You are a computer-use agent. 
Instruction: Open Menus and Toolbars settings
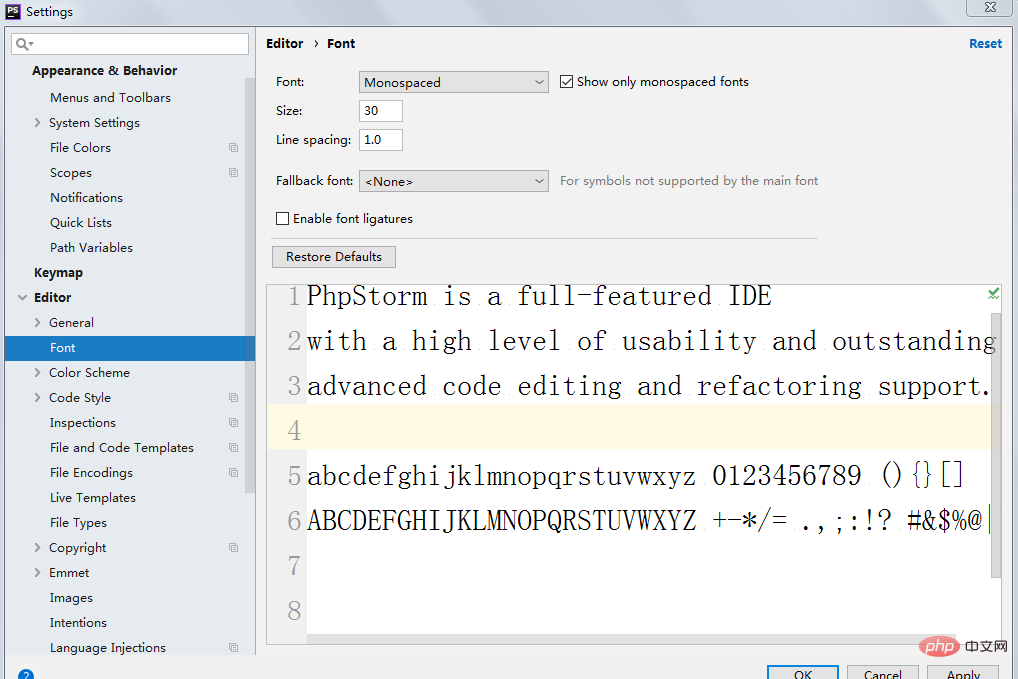[110, 97]
